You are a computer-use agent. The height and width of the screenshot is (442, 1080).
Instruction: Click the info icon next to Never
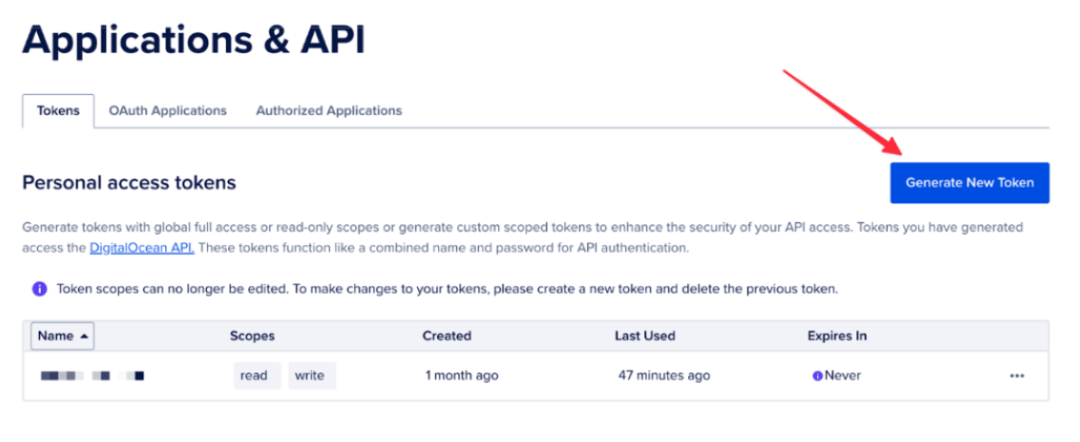tap(817, 377)
